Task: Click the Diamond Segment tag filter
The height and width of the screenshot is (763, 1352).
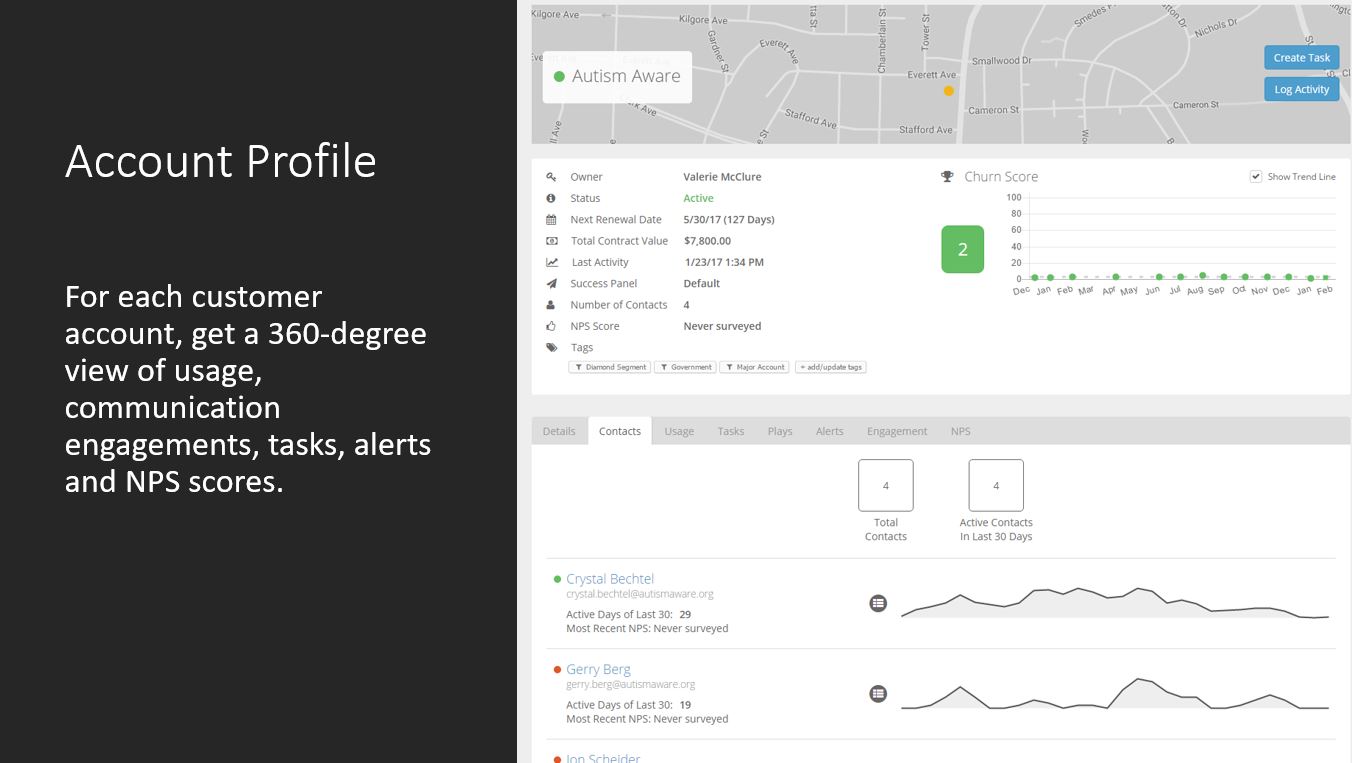Action: pos(609,367)
